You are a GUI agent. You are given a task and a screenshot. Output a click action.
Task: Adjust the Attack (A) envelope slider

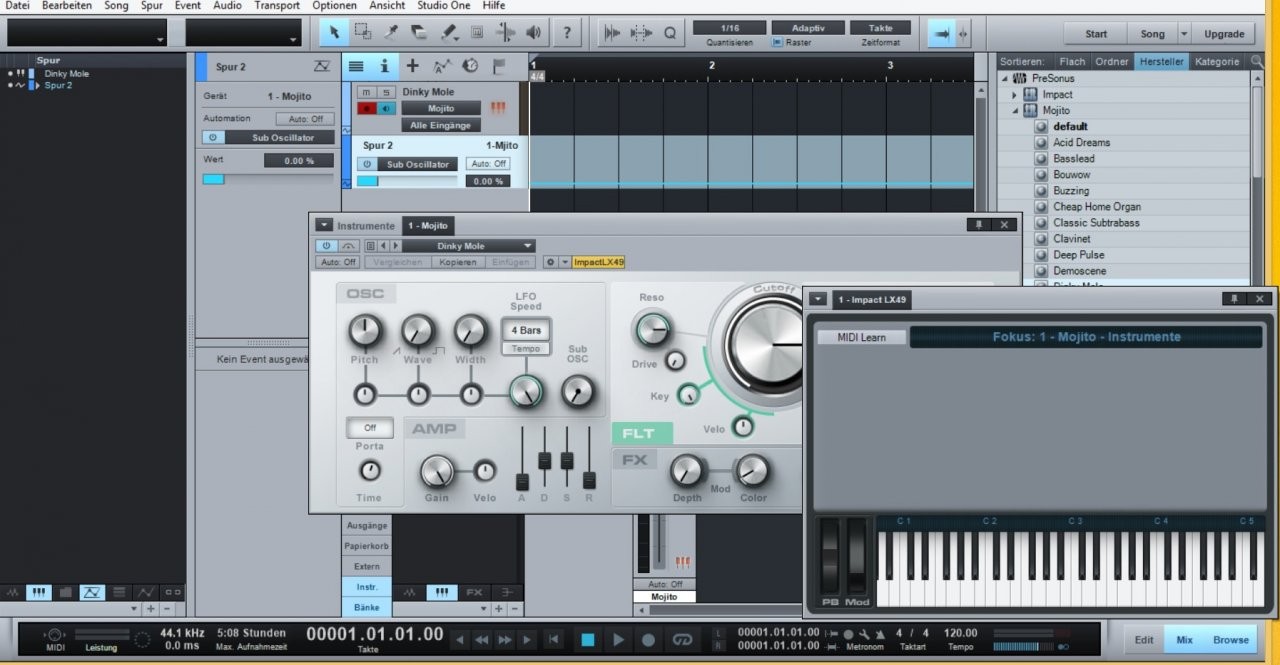point(522,481)
